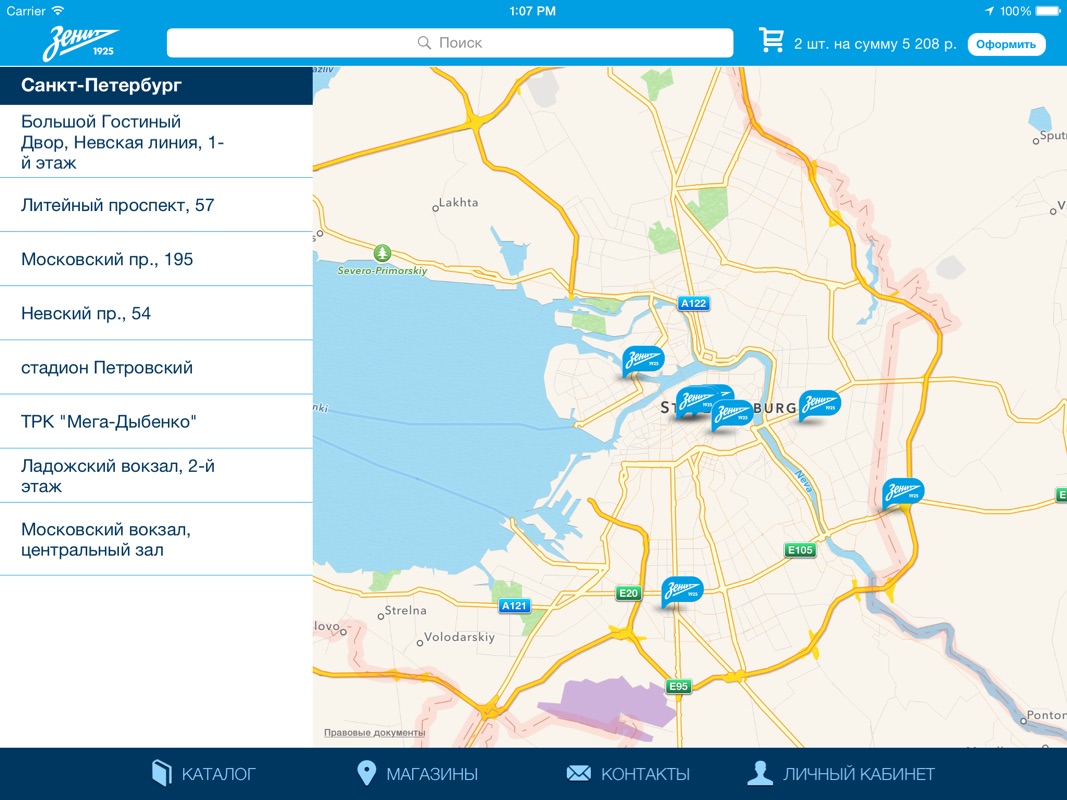
Task: Click the 1:07 PM clock in the status bar
Action: [x=533, y=11]
